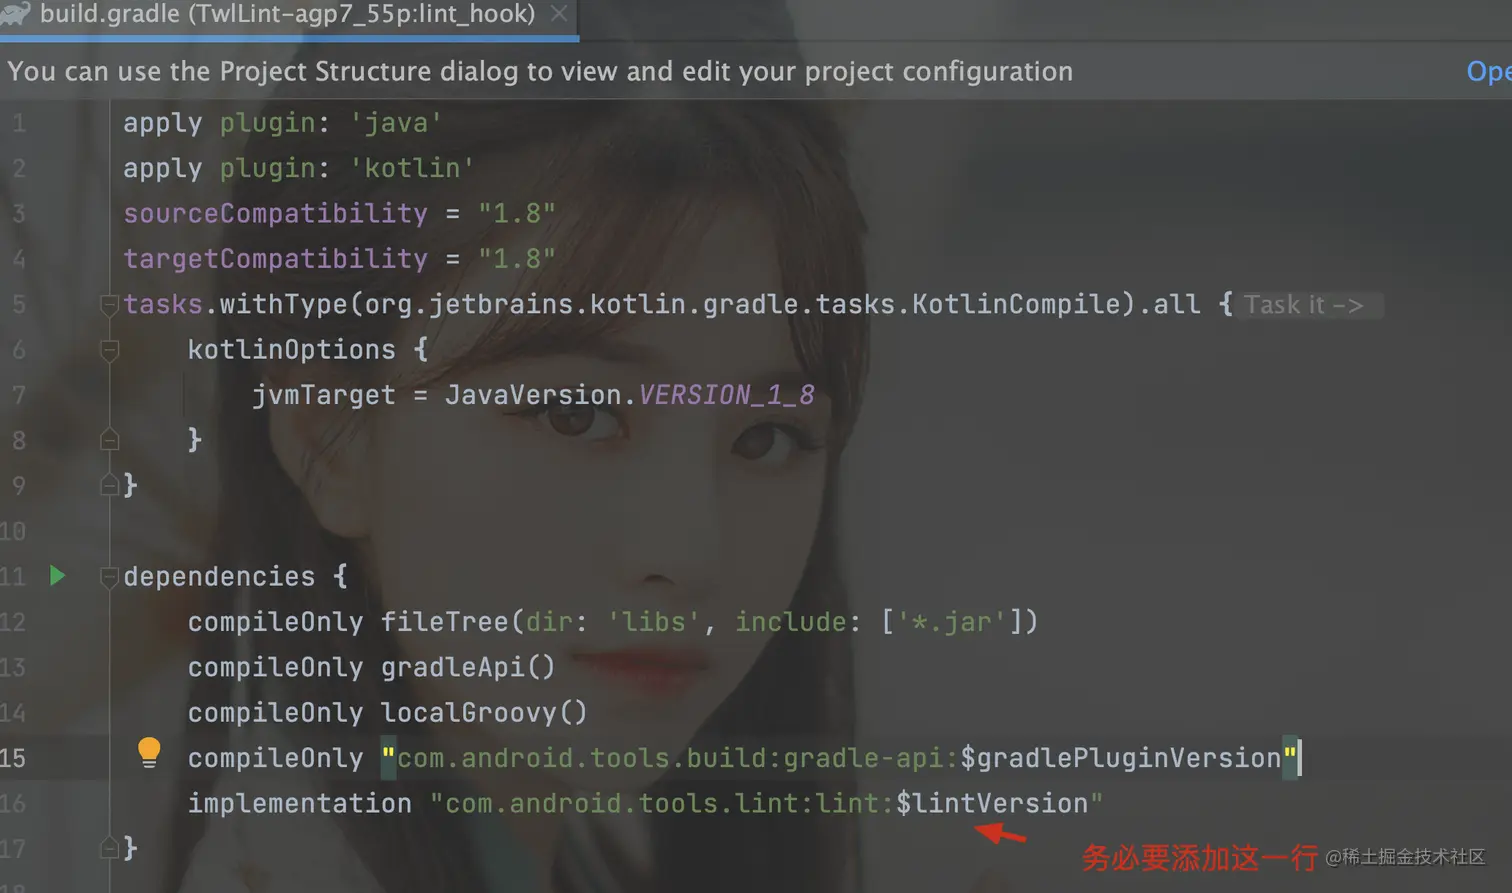
Task: Collapse the tasks.withType block fold marker
Action: [110, 305]
